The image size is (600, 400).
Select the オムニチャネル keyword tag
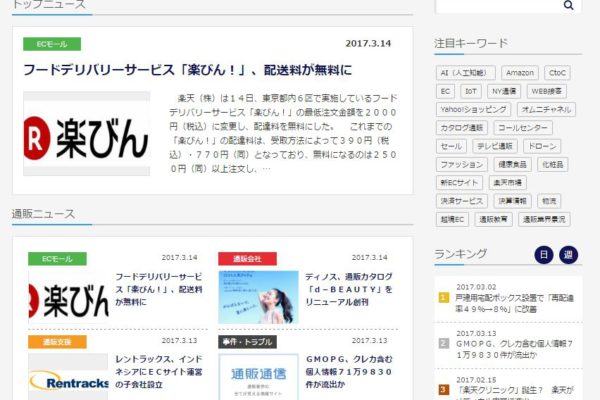[546, 109]
